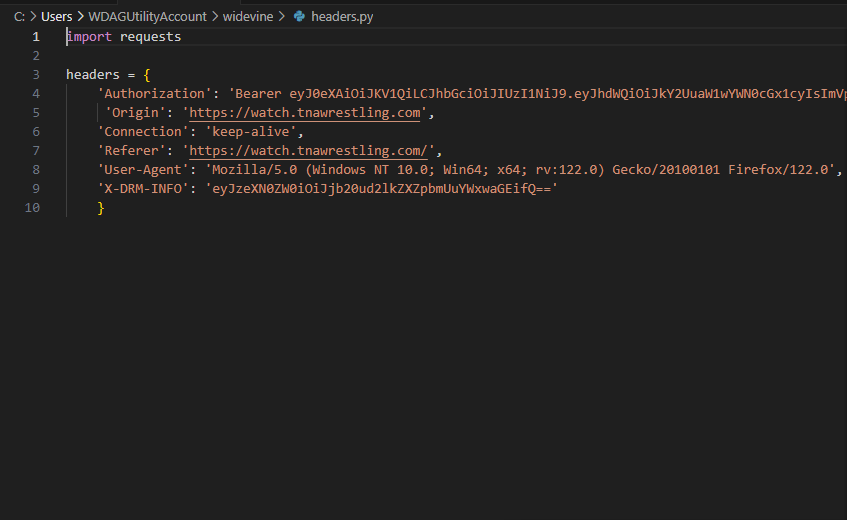Select line number 1 in gutter
The width and height of the screenshot is (847, 520).
click(x=36, y=37)
